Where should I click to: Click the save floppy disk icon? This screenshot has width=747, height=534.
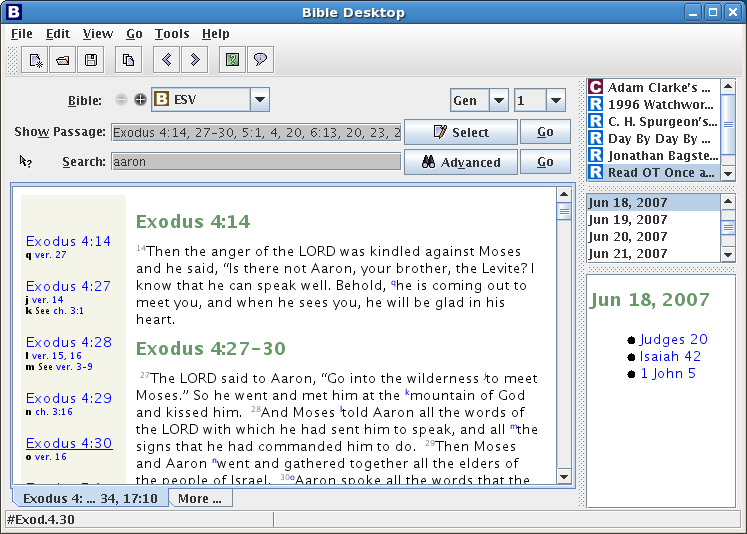pyautogui.click(x=91, y=60)
